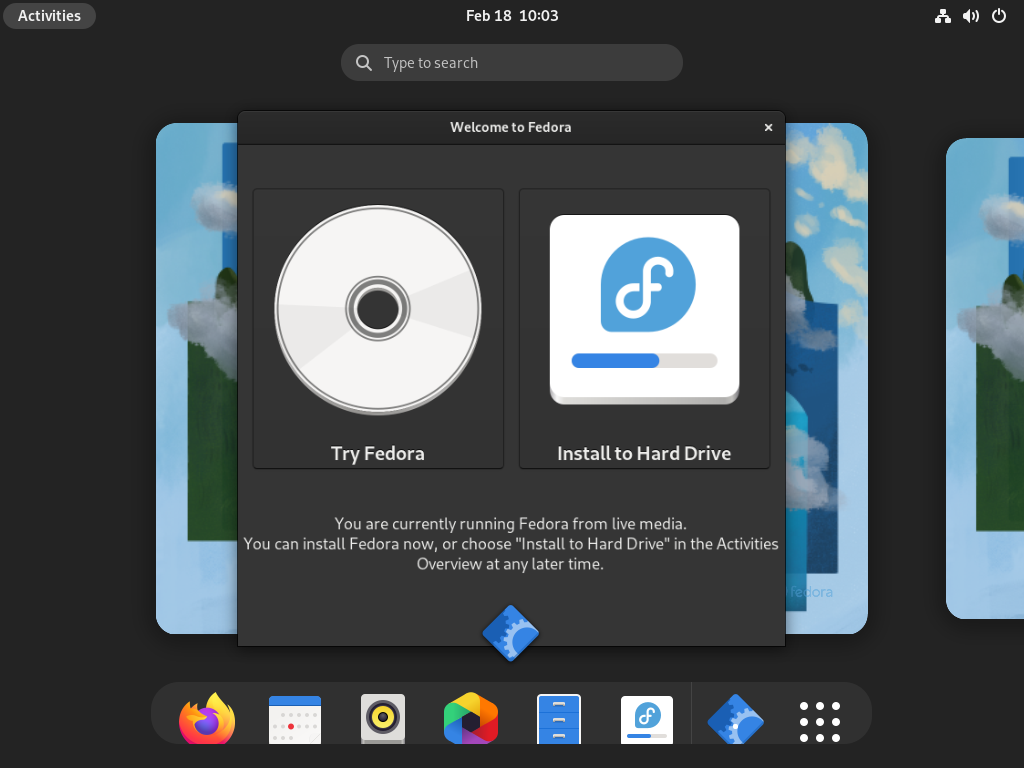Viewport: 1024px width, 768px height.
Task: Click the volume icon in the top bar
Action: point(970,16)
